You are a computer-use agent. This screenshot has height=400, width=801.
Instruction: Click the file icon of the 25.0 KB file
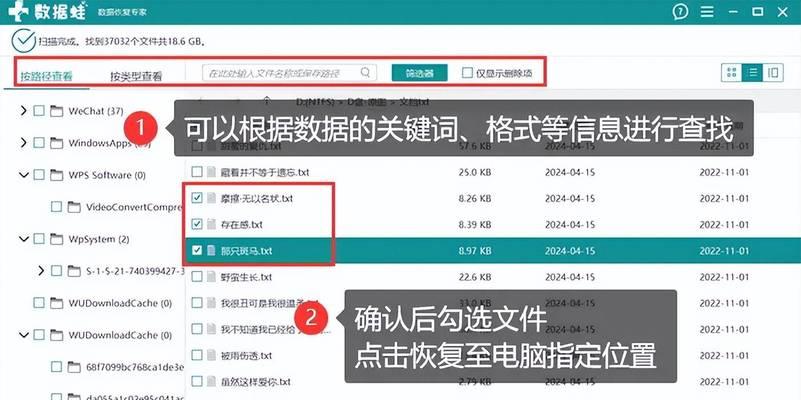[x=211, y=172]
